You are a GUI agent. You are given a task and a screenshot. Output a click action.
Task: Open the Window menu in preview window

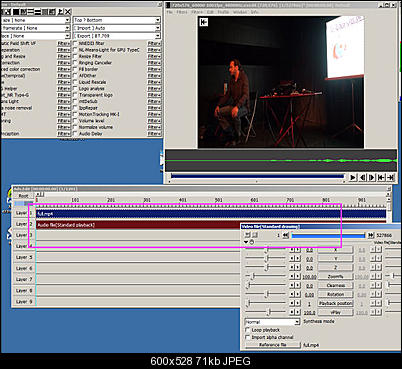(x=240, y=12)
